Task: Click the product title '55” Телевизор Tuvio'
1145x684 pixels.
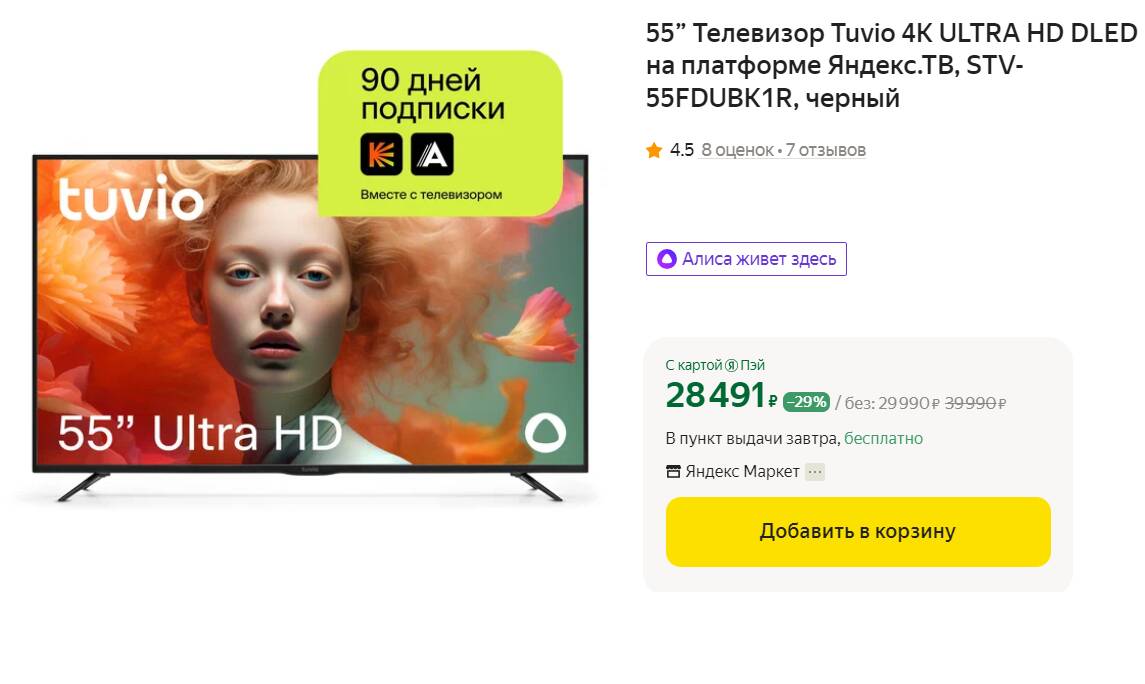Action: (892, 66)
